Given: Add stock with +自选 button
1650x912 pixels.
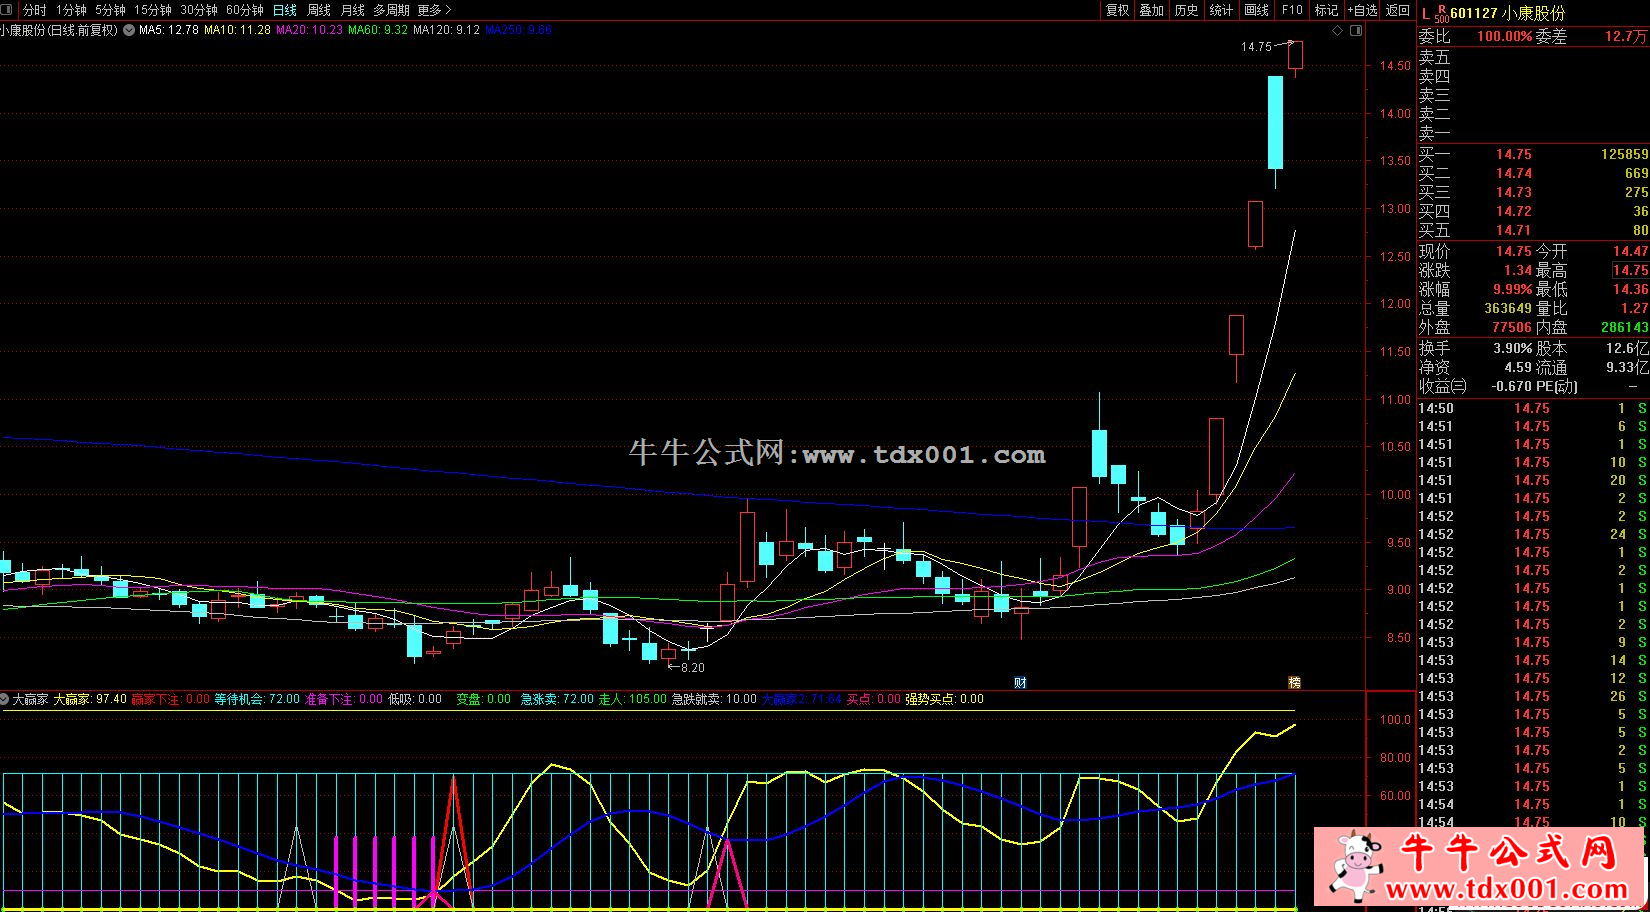Looking at the screenshot, I should 1362,10.
